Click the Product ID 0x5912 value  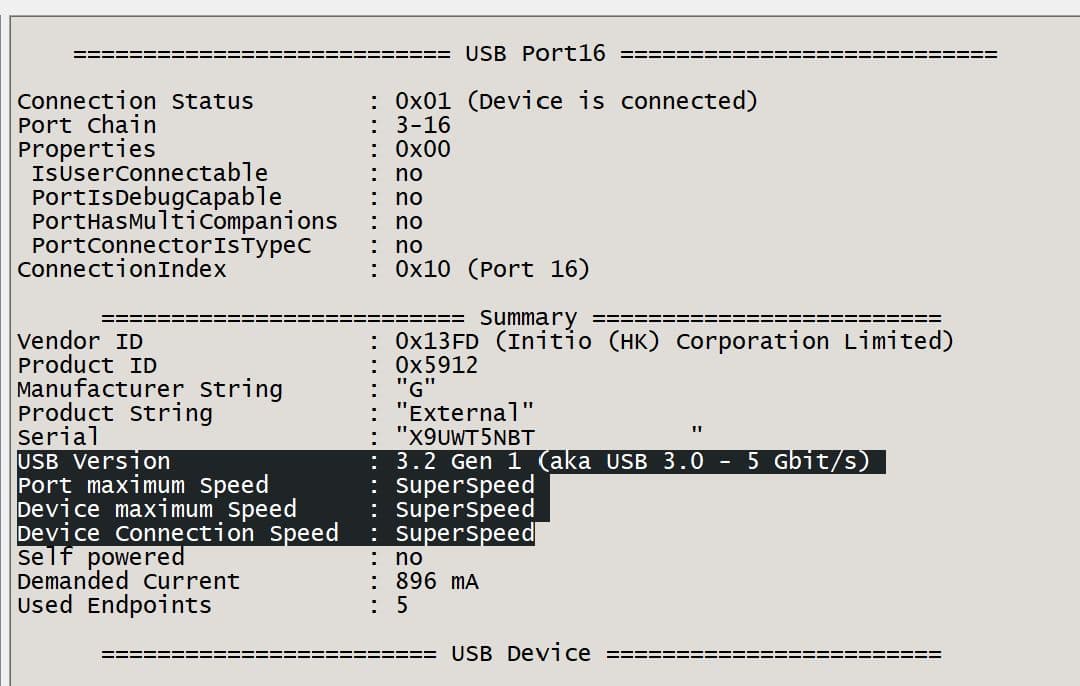[436, 365]
